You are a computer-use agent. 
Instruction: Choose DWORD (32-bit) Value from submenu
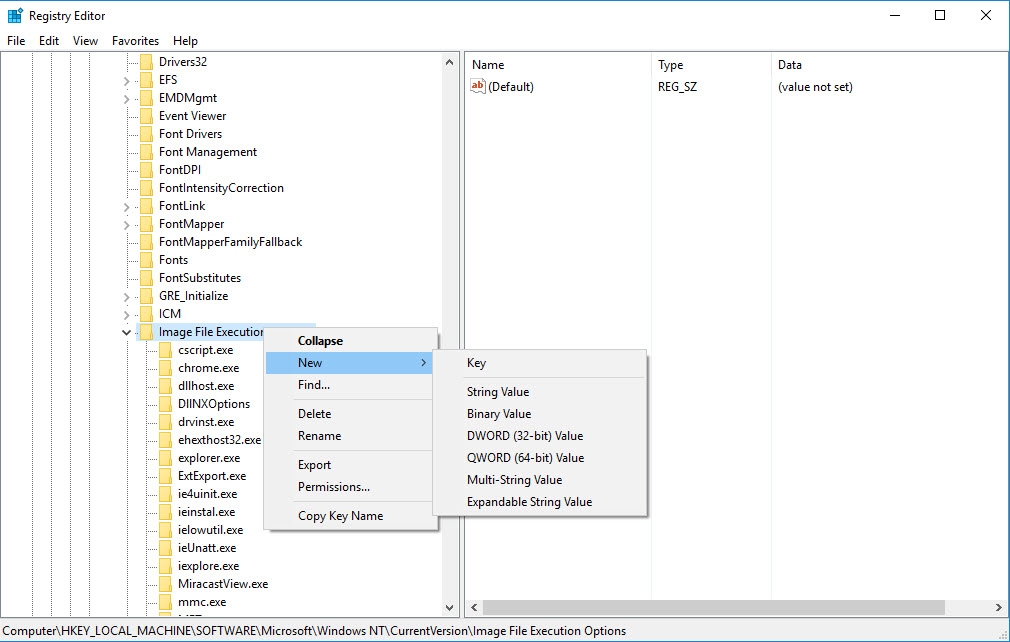(524, 436)
